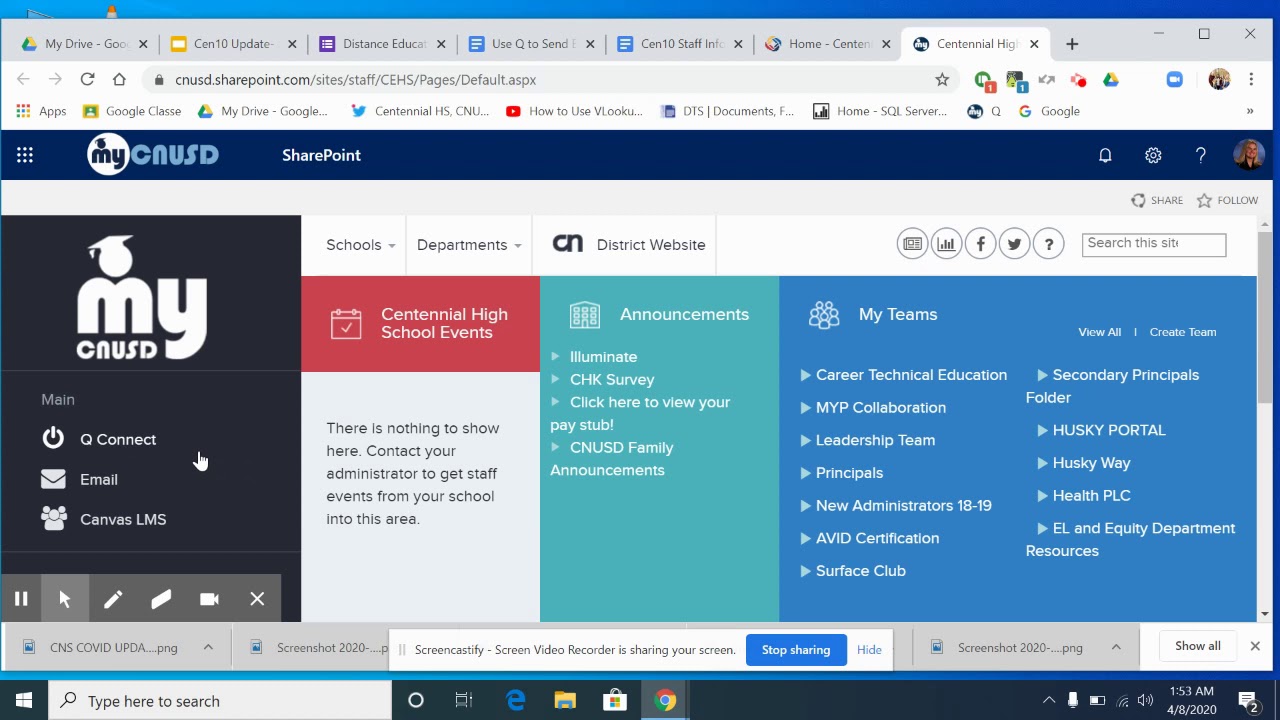
Task: Open Chrome's three-dot menu
Action: (x=1251, y=80)
